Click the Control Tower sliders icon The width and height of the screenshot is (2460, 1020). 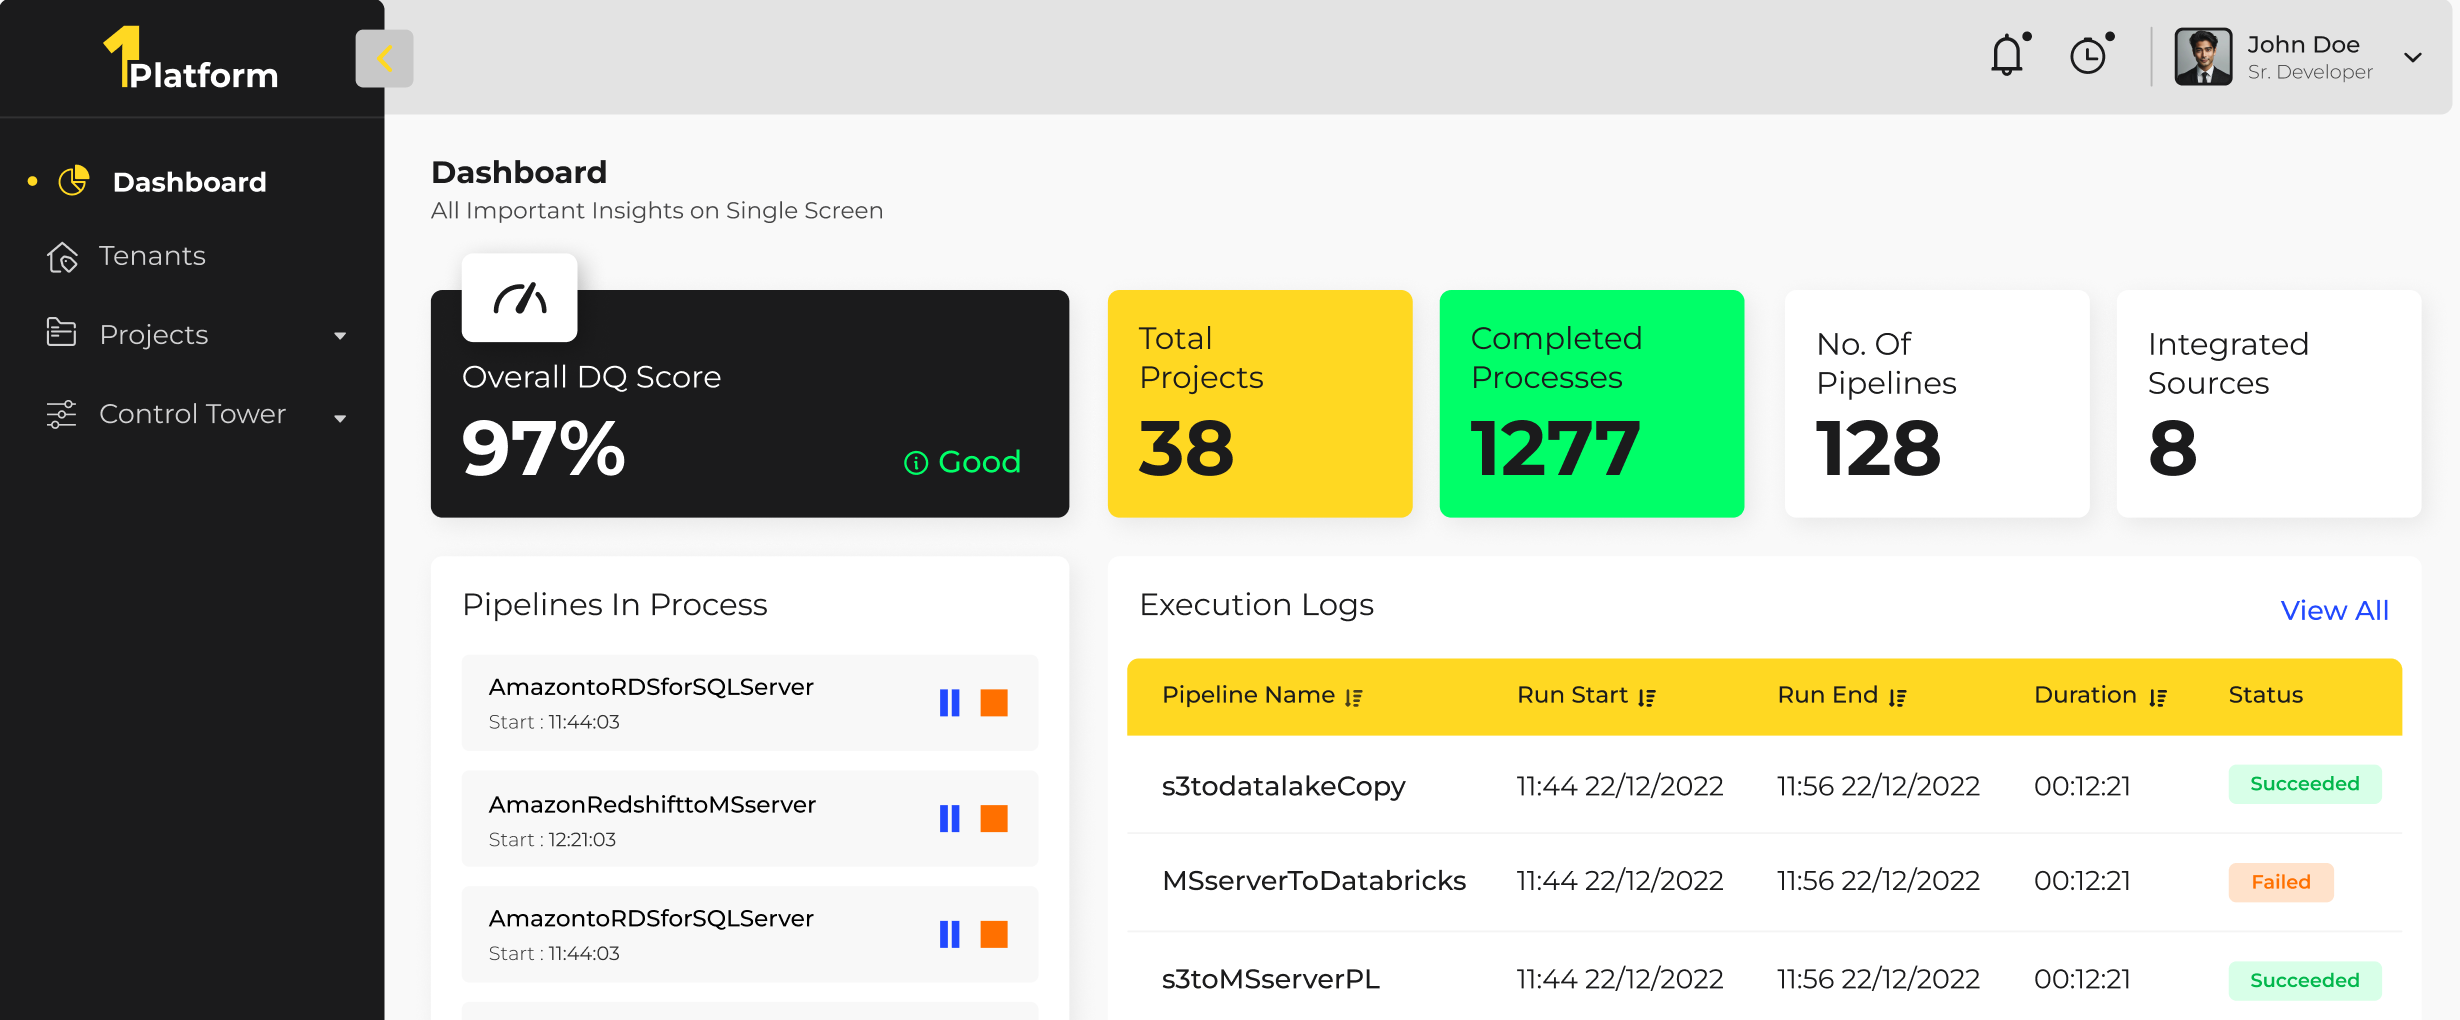coord(61,413)
